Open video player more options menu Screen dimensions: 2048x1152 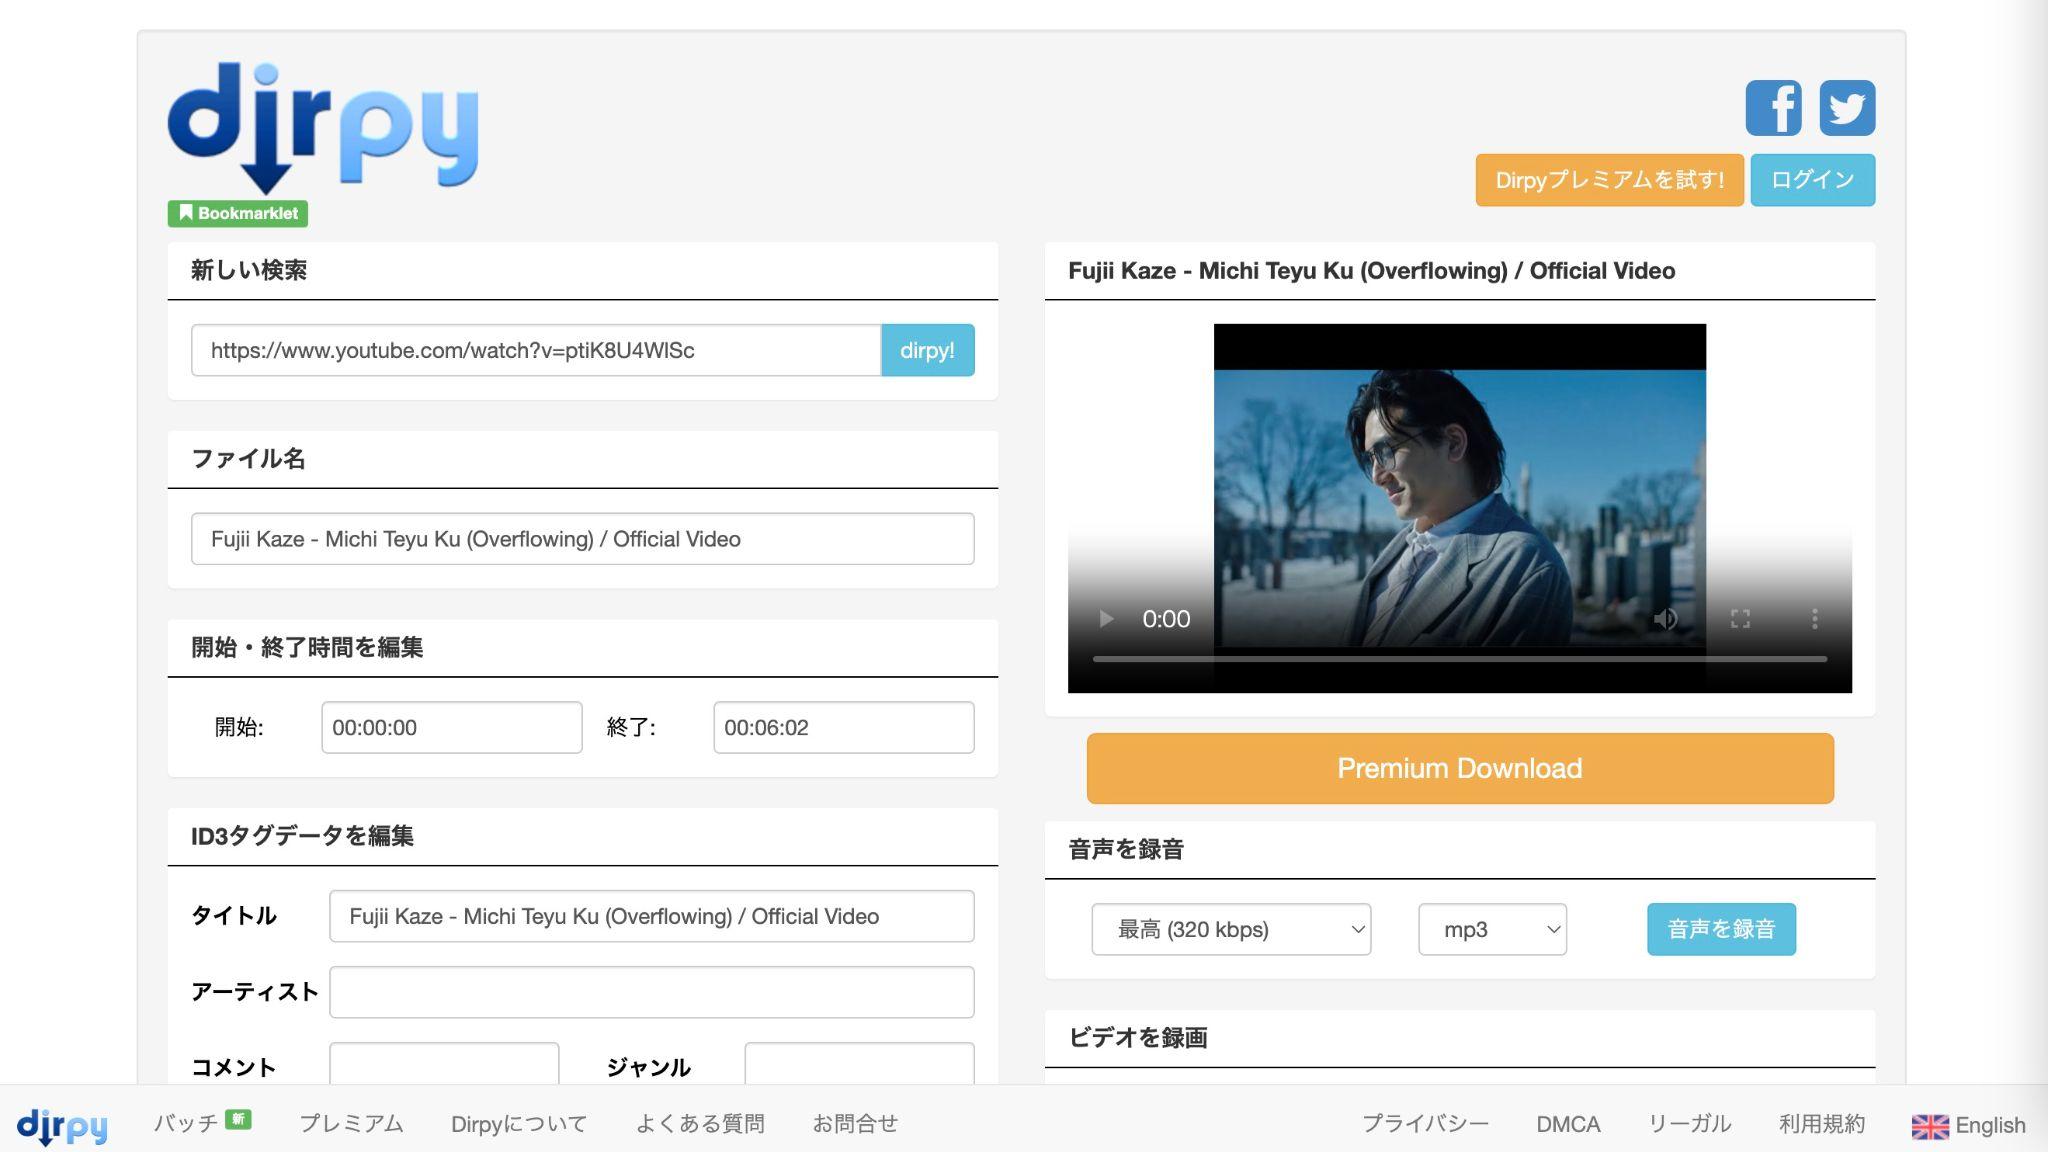pyautogui.click(x=1814, y=619)
